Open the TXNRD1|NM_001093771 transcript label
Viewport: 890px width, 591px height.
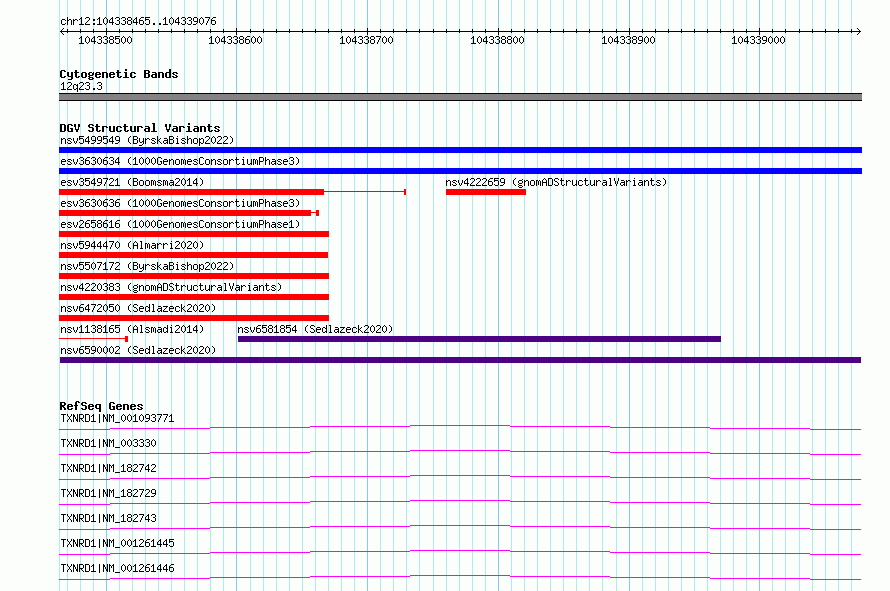click(x=117, y=418)
